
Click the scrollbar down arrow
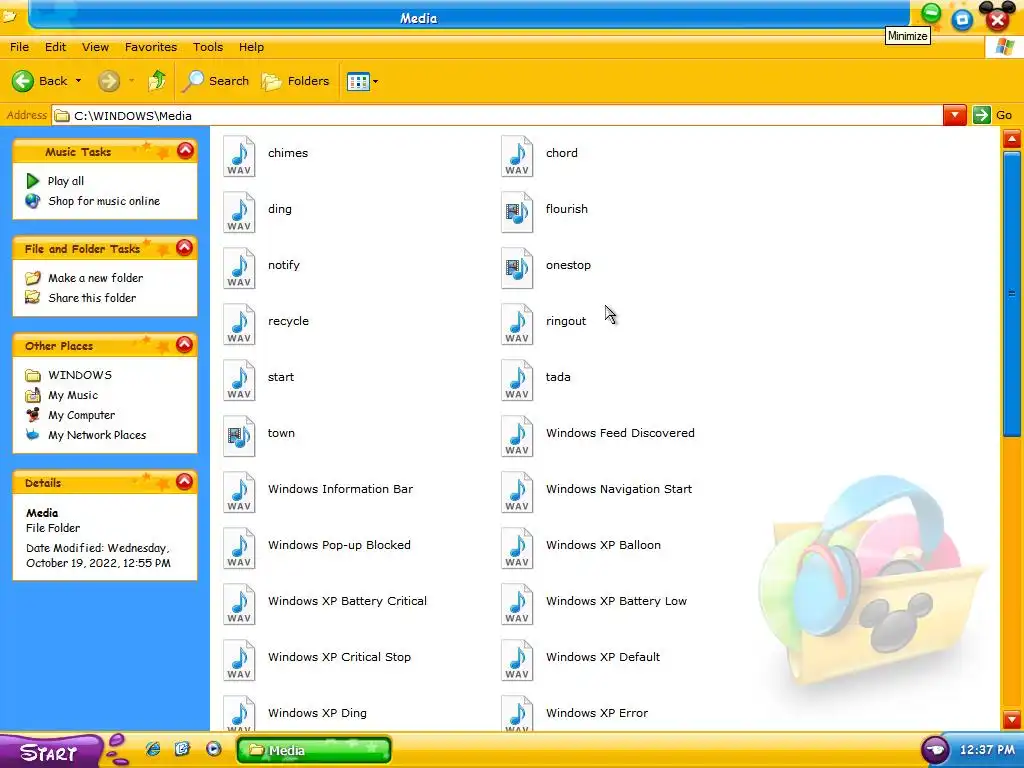(1012, 720)
